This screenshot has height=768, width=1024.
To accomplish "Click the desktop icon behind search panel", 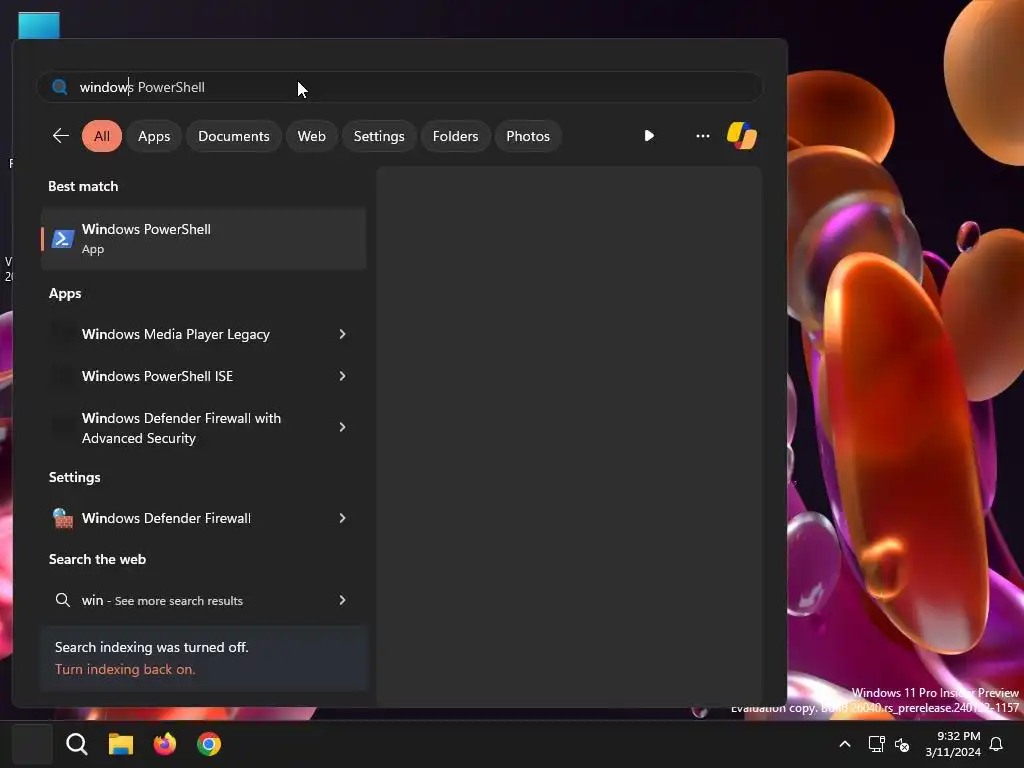I will tap(39, 25).
